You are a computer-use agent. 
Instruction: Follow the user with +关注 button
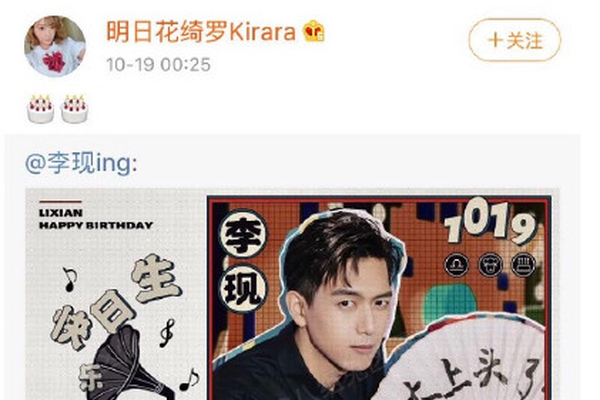(515, 40)
